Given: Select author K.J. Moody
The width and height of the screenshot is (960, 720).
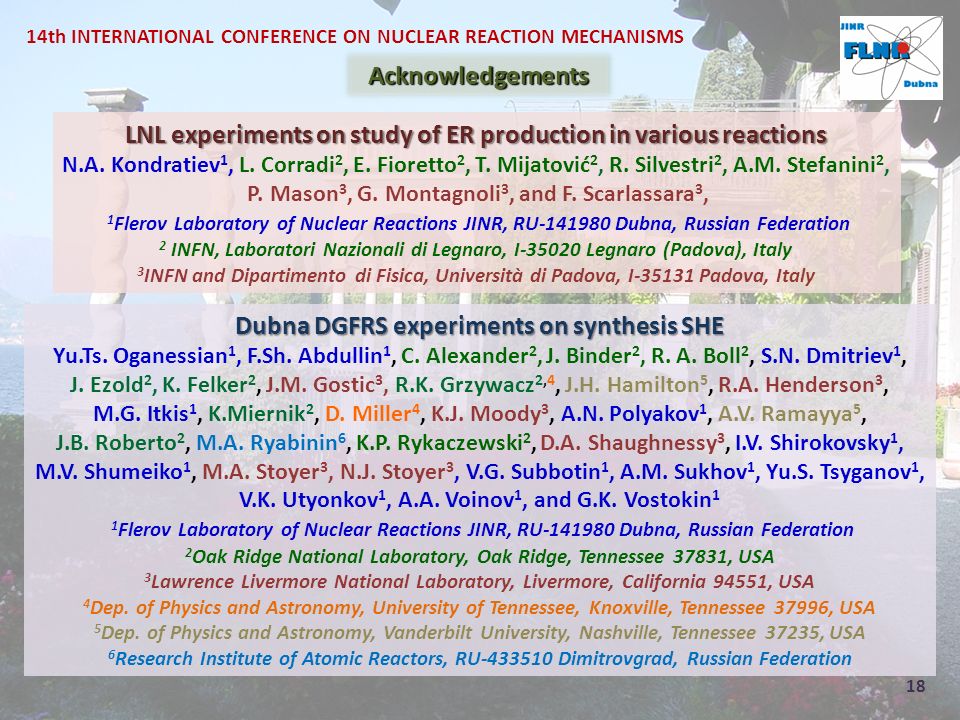Looking at the screenshot, I should point(490,414).
